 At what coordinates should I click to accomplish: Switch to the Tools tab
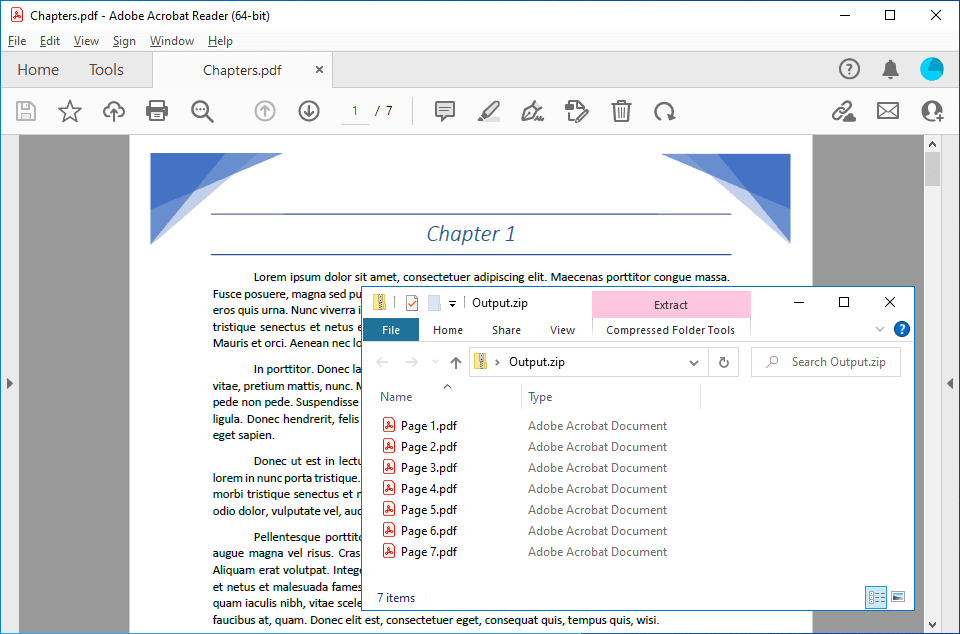pos(106,69)
